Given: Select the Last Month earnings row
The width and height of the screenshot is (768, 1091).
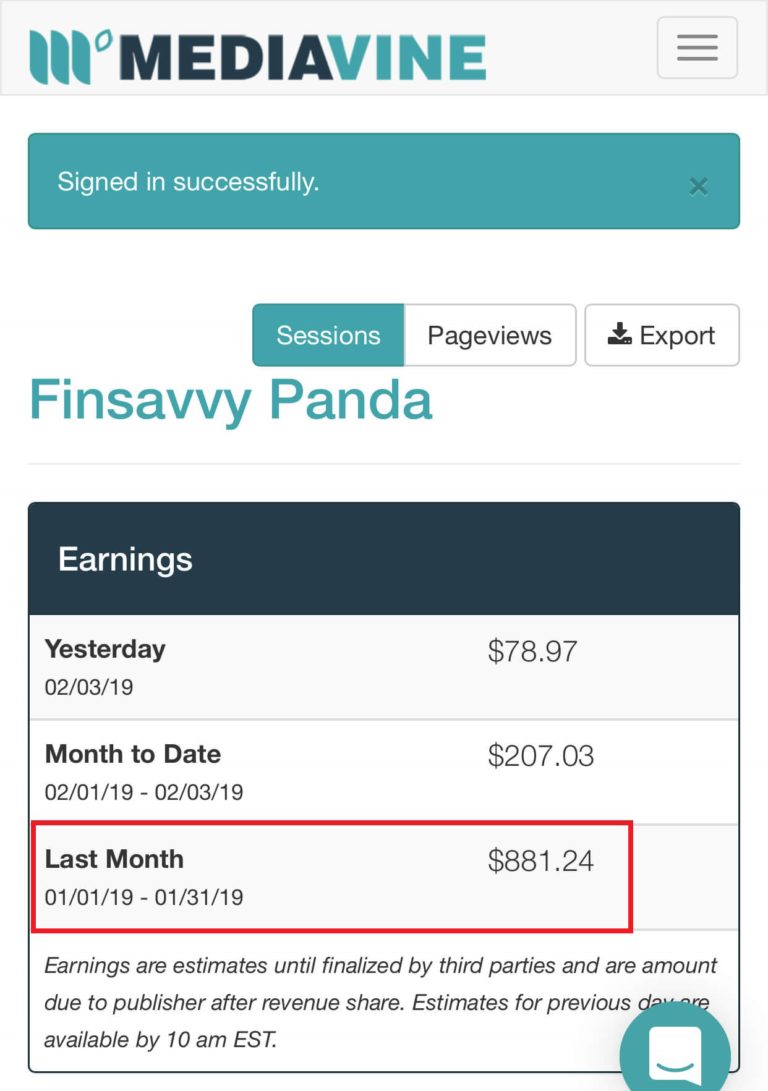Looking at the screenshot, I should [383, 877].
